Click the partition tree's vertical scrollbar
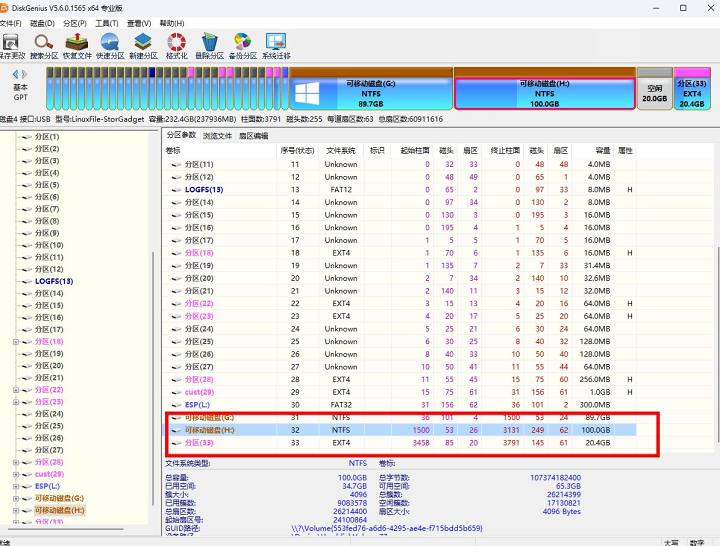The image size is (720, 546). coord(152,377)
